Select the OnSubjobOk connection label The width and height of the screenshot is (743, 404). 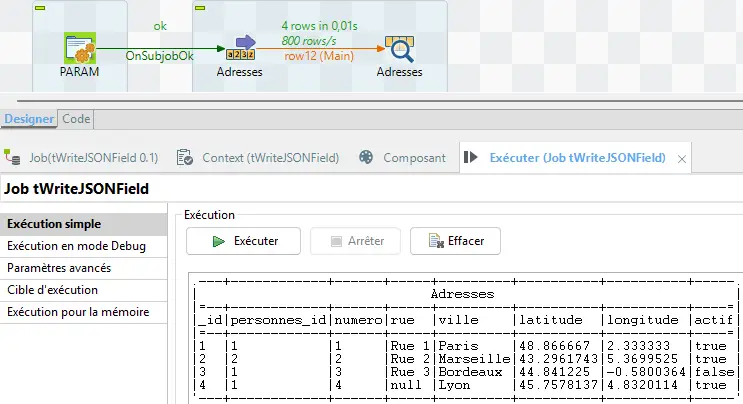click(157, 56)
